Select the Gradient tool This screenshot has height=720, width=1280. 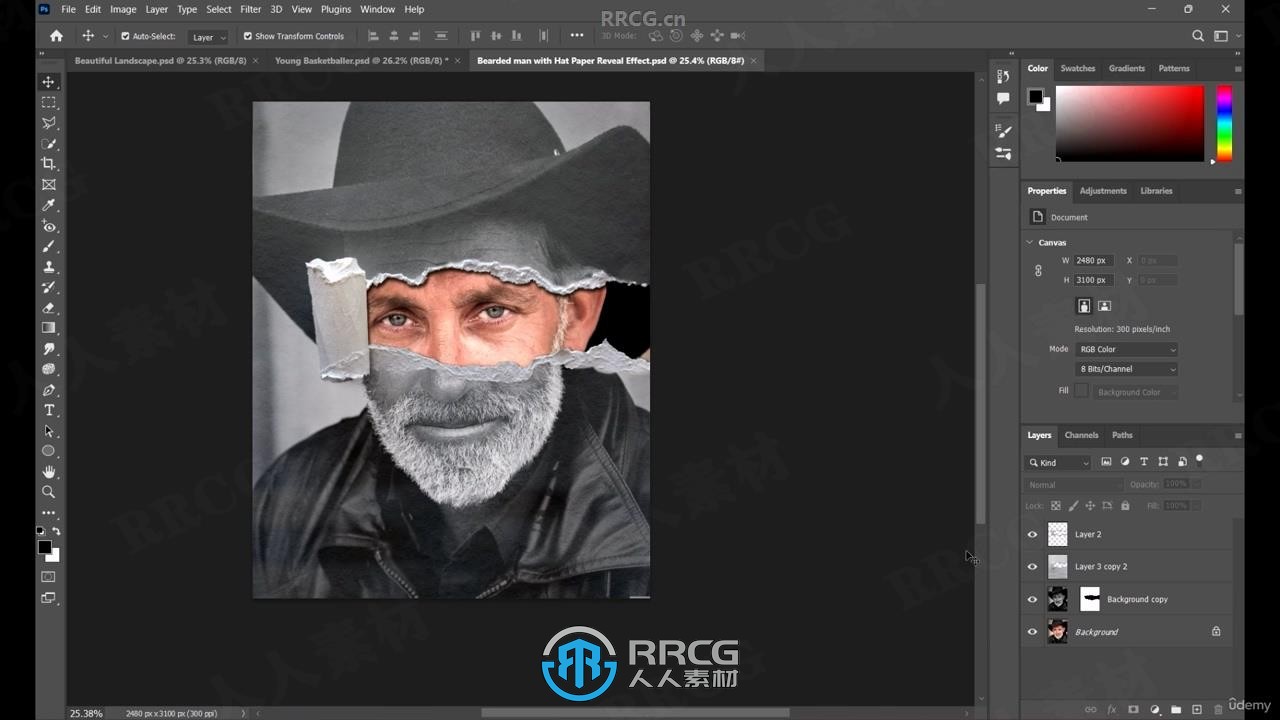pyautogui.click(x=48, y=328)
